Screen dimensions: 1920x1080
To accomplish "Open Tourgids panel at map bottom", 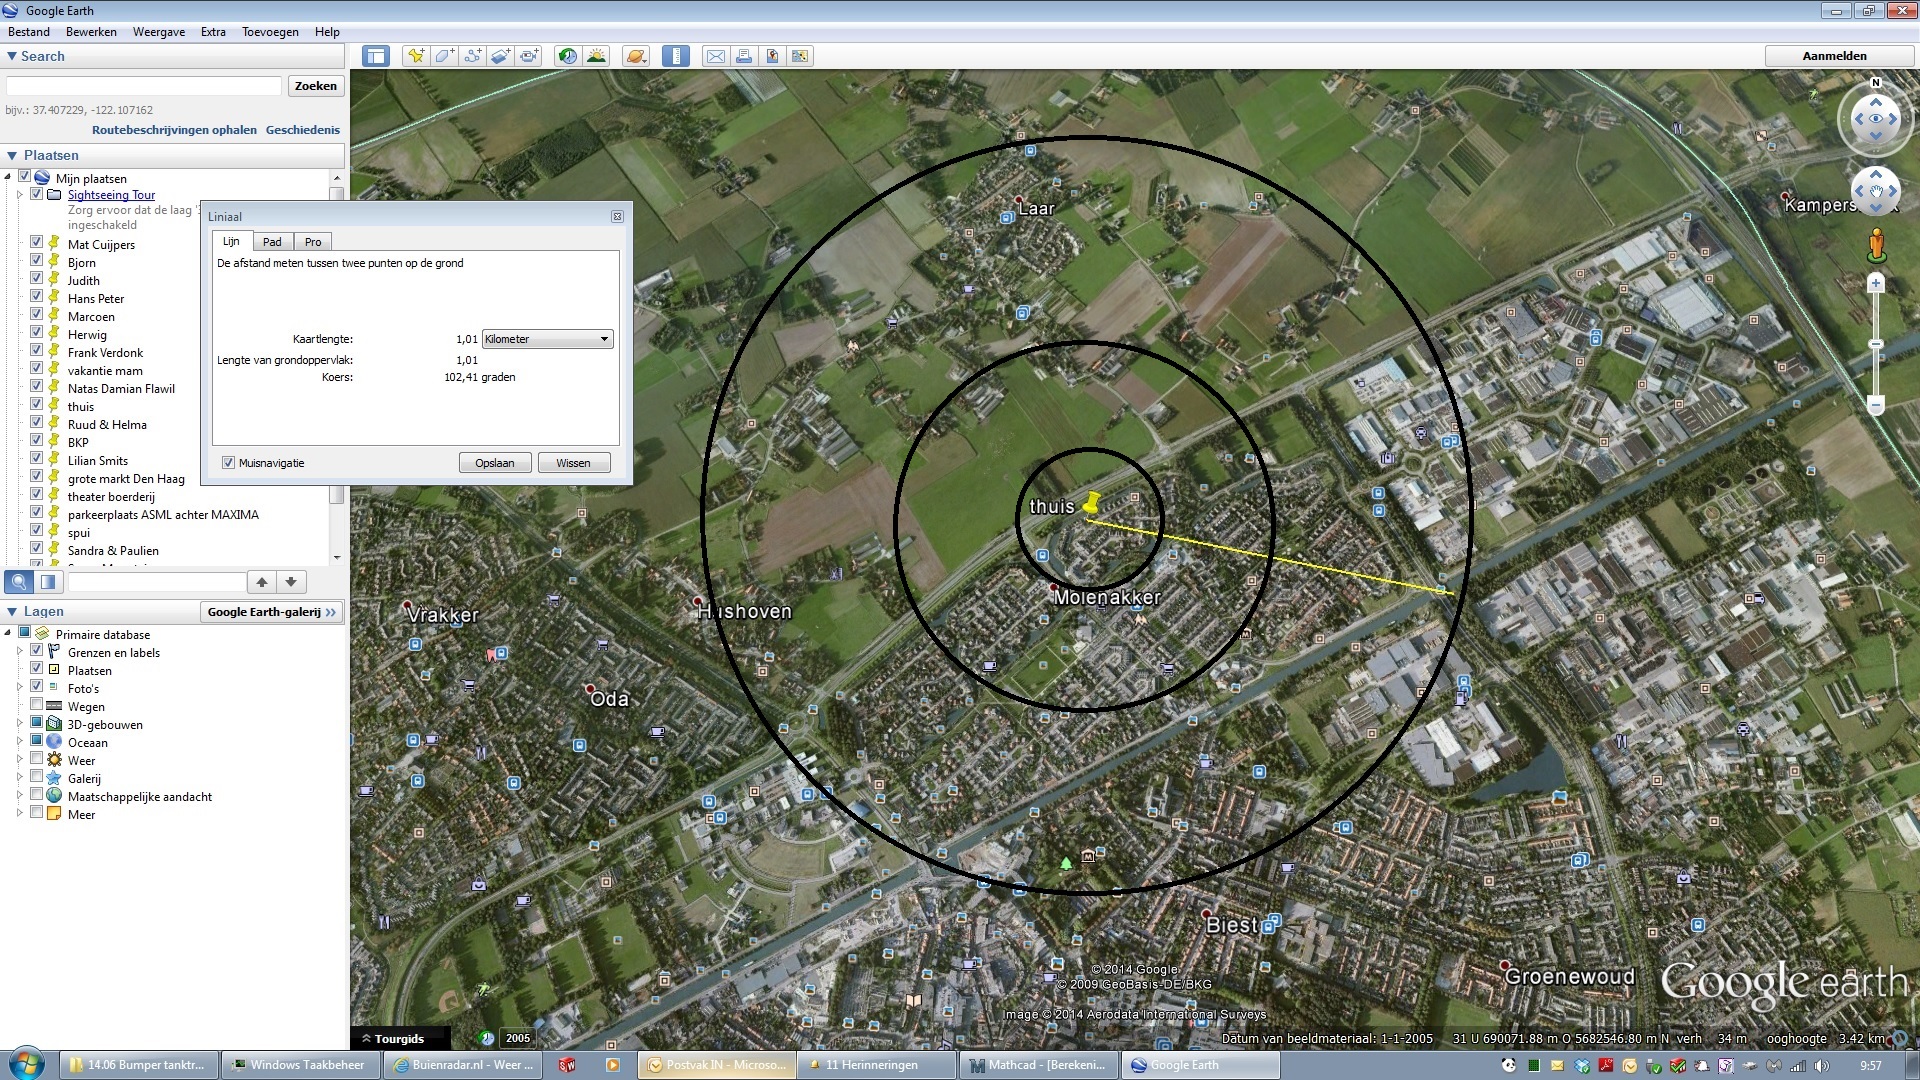I will (399, 1039).
